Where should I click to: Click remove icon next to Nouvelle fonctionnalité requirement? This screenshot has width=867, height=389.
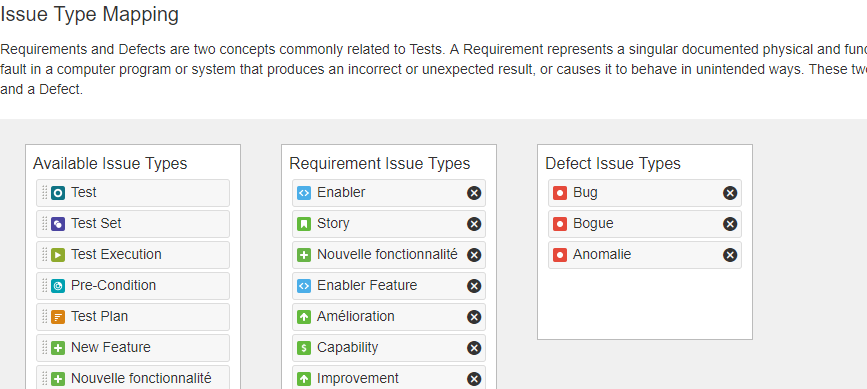click(474, 255)
